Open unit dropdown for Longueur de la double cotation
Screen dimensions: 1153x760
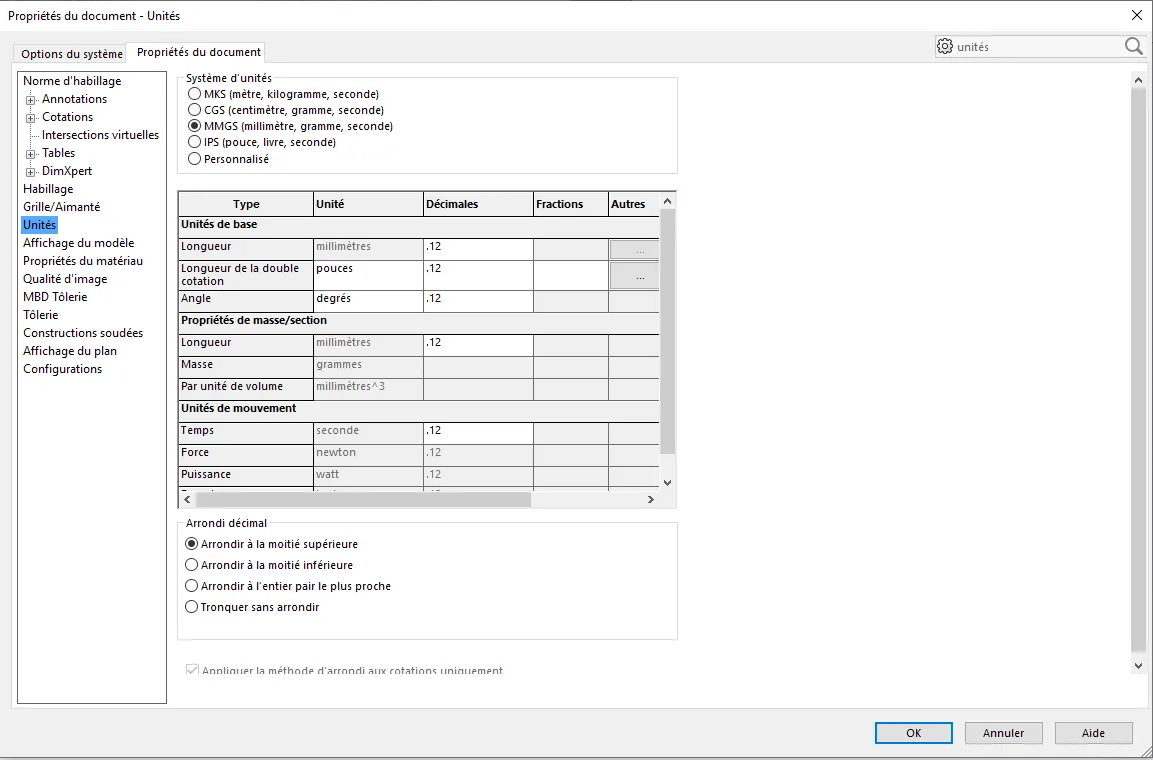click(x=368, y=276)
